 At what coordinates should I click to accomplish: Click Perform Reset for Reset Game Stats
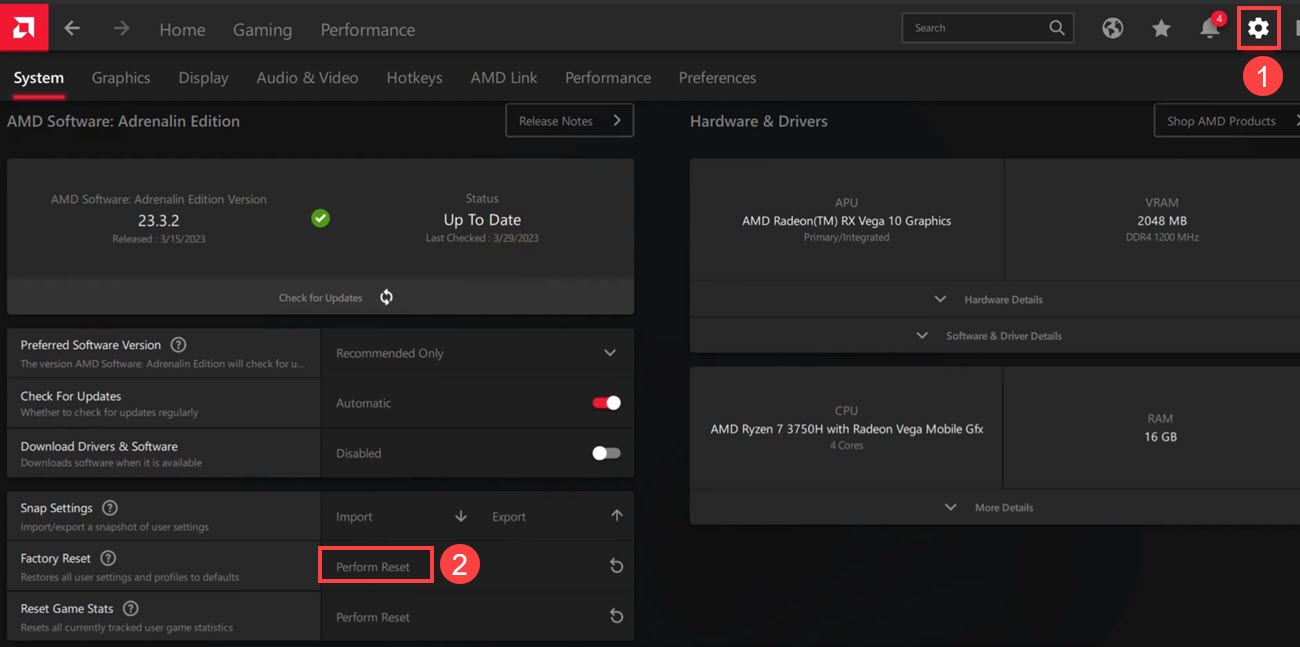pos(373,617)
